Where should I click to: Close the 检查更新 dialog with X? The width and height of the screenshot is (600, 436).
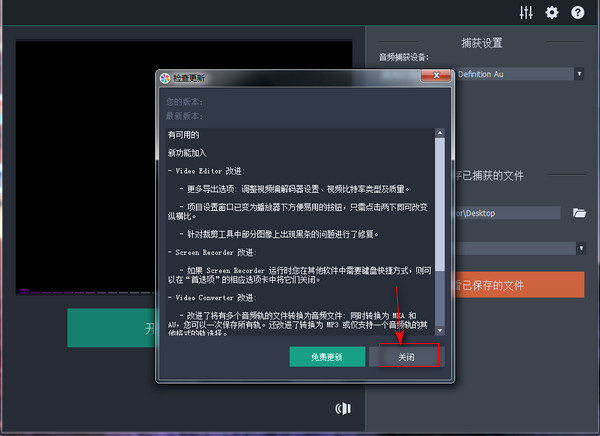tap(436, 75)
